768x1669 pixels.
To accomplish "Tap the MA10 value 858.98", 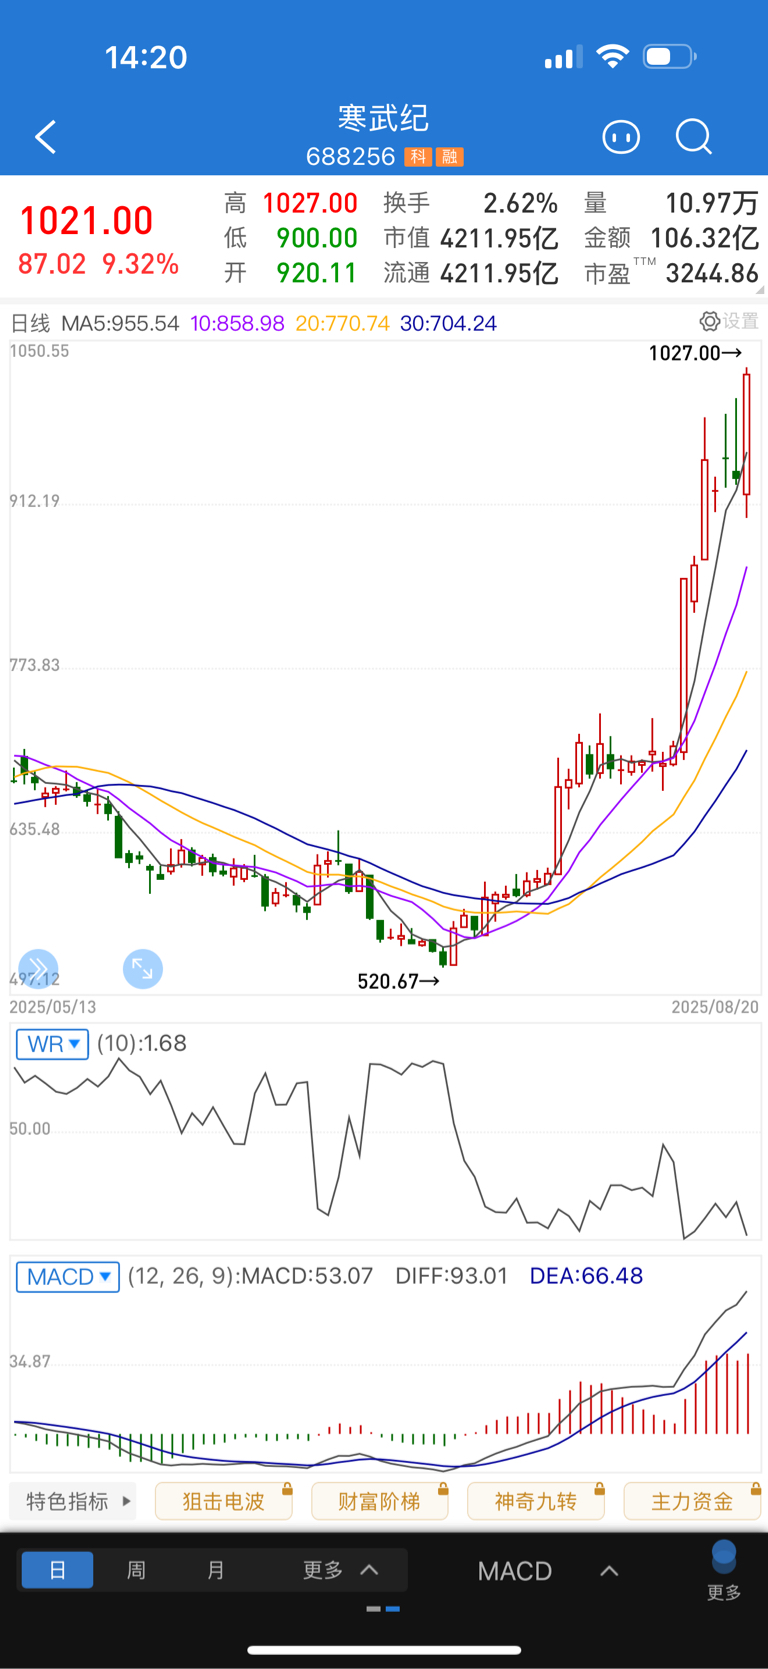I will (237, 323).
